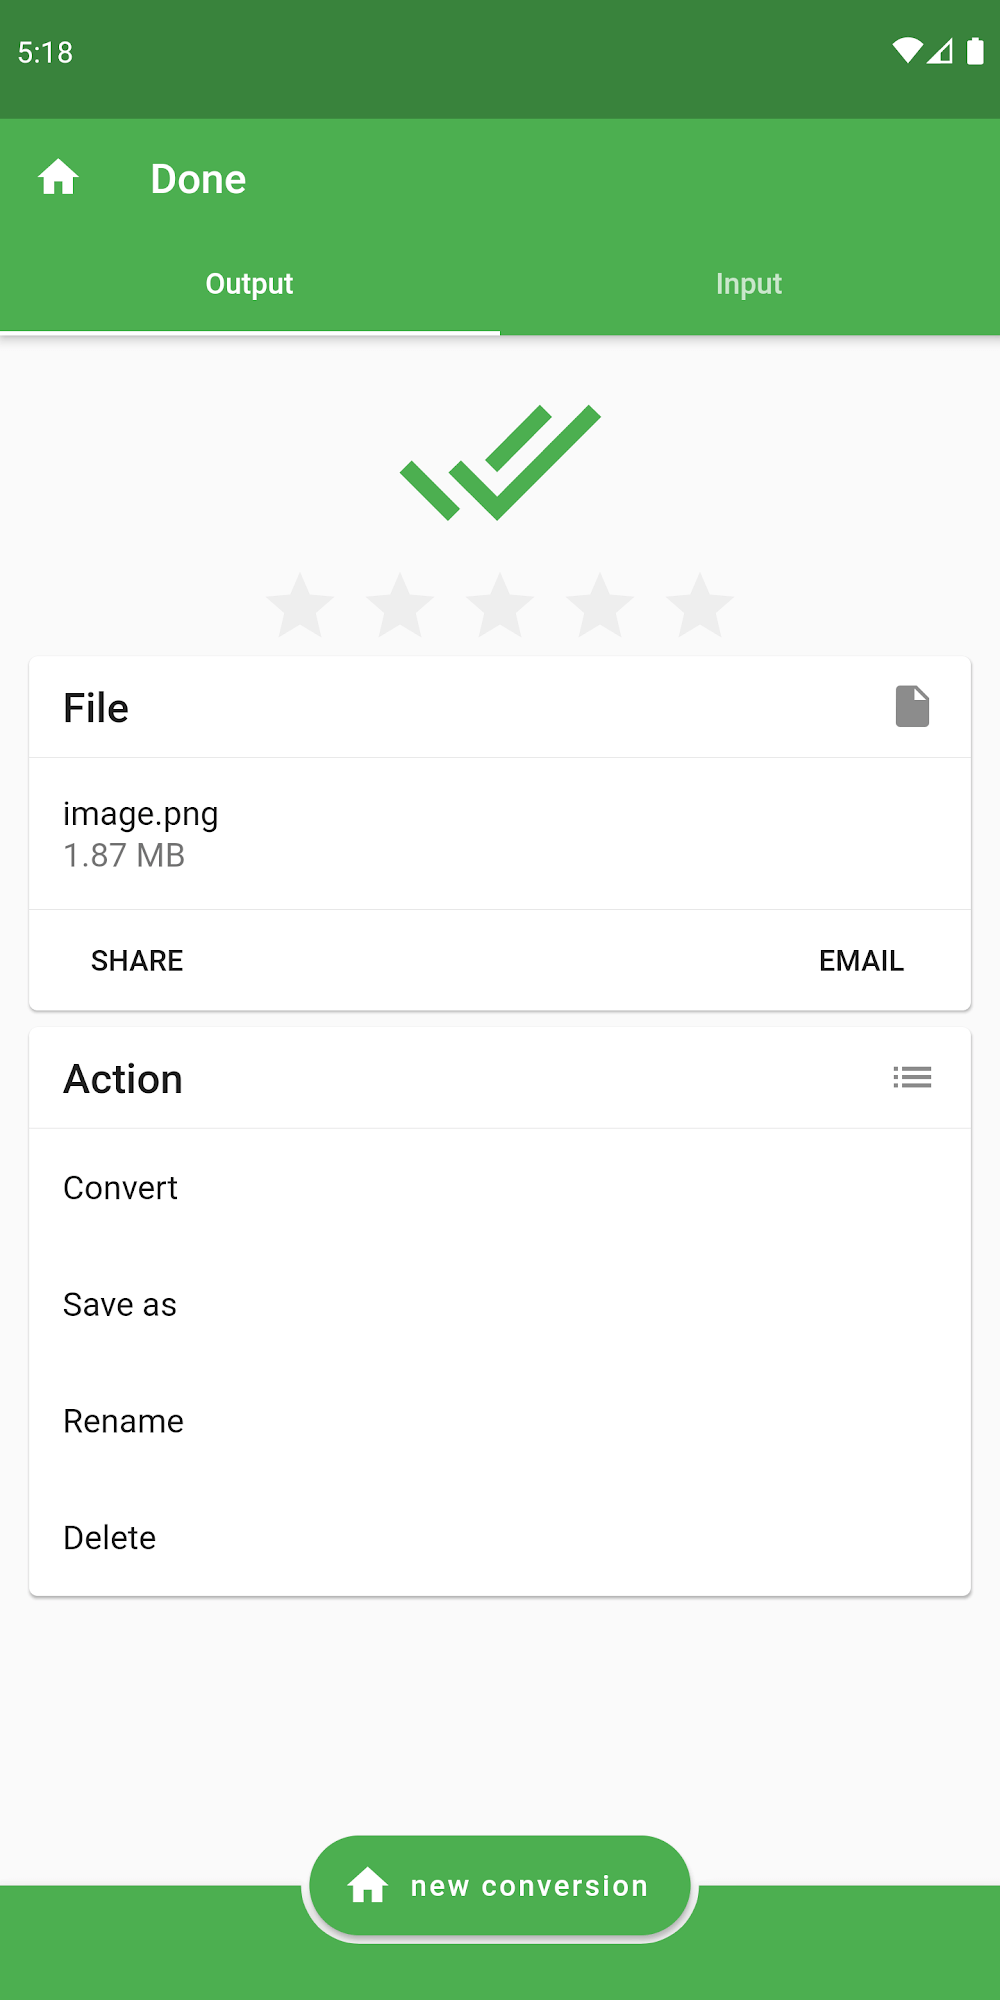Tap the document icon in File card
Image resolution: width=1000 pixels, height=2000 pixels.
(x=912, y=707)
